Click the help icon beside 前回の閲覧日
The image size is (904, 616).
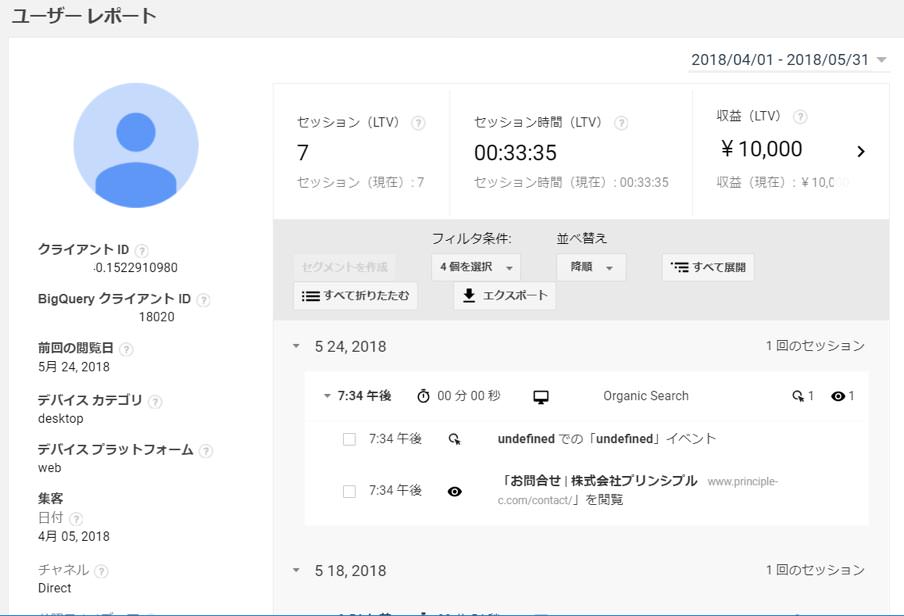[126, 349]
